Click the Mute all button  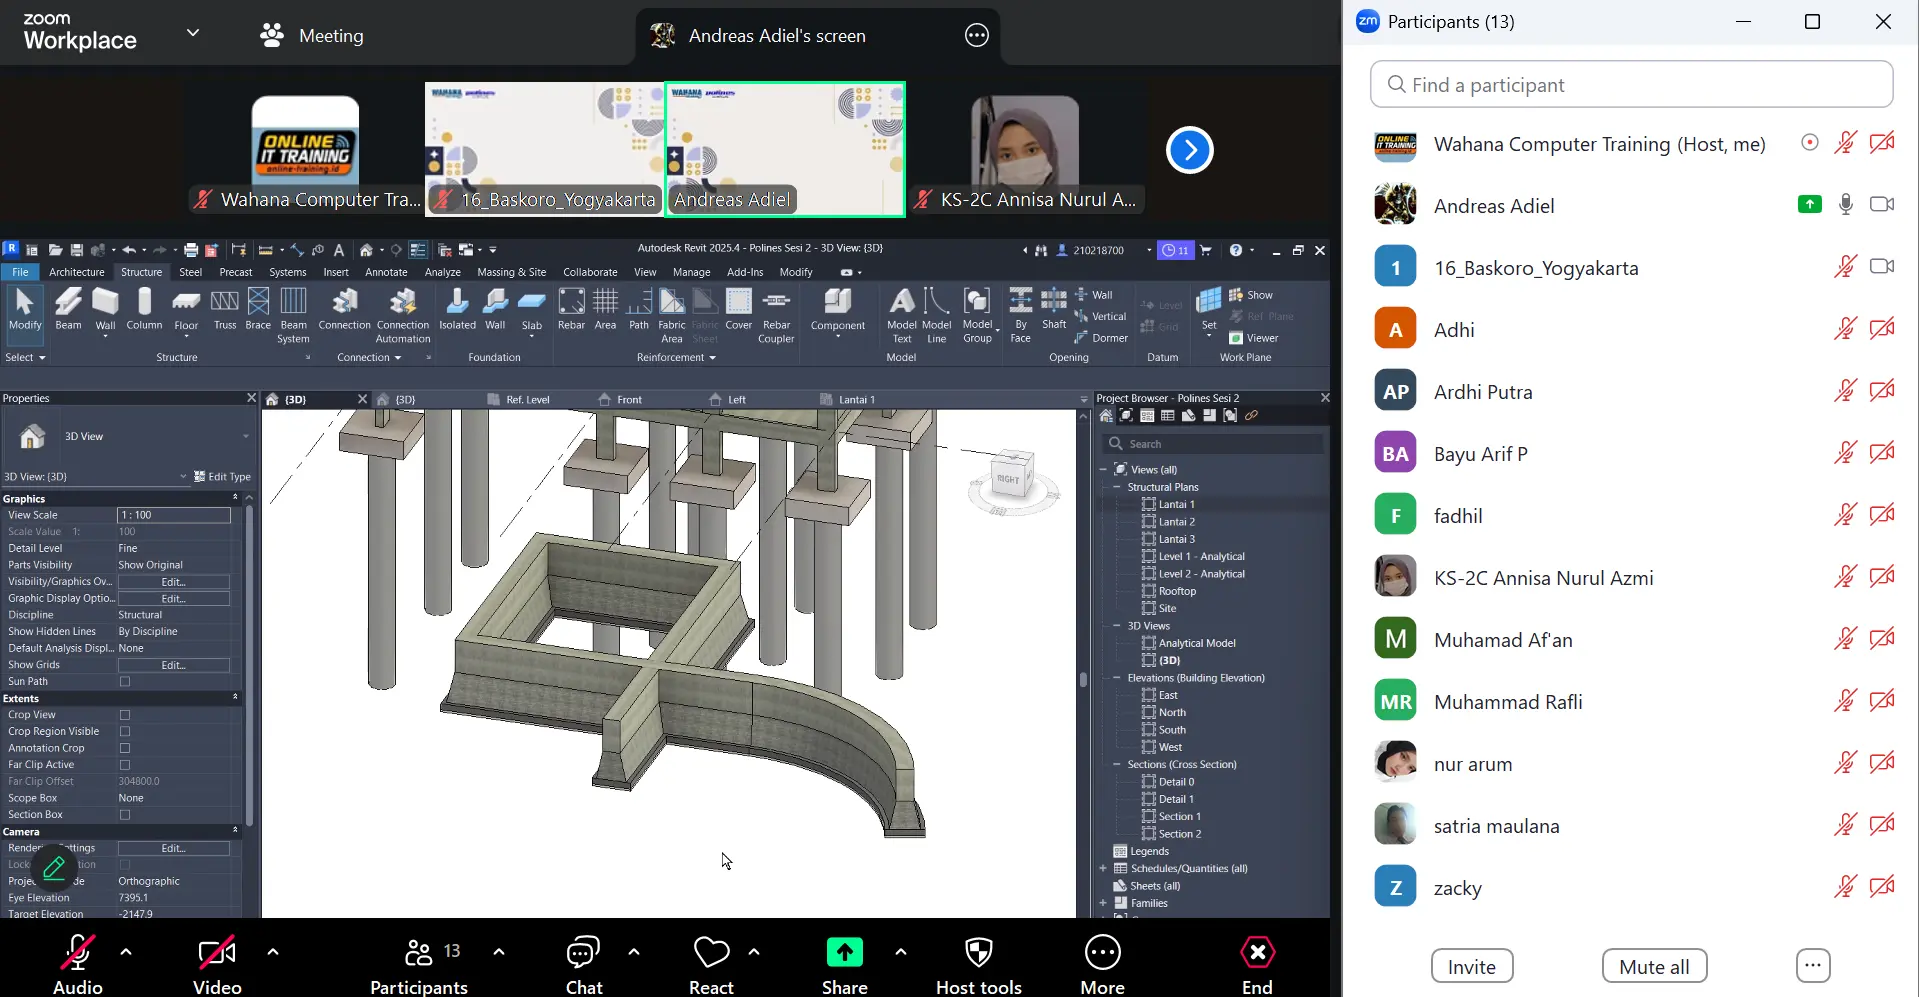(x=1654, y=967)
